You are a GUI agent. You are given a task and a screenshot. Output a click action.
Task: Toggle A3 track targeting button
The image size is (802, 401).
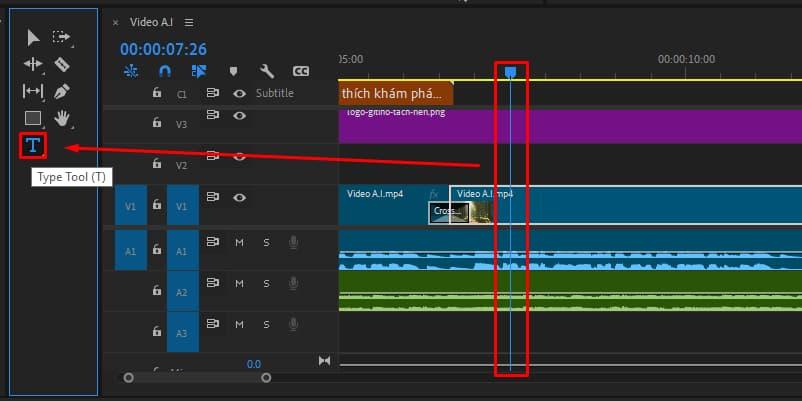pyautogui.click(x=183, y=332)
